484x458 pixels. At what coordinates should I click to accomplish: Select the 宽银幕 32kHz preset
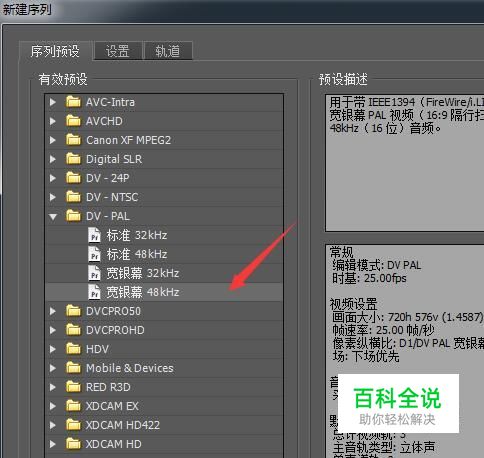click(x=143, y=273)
